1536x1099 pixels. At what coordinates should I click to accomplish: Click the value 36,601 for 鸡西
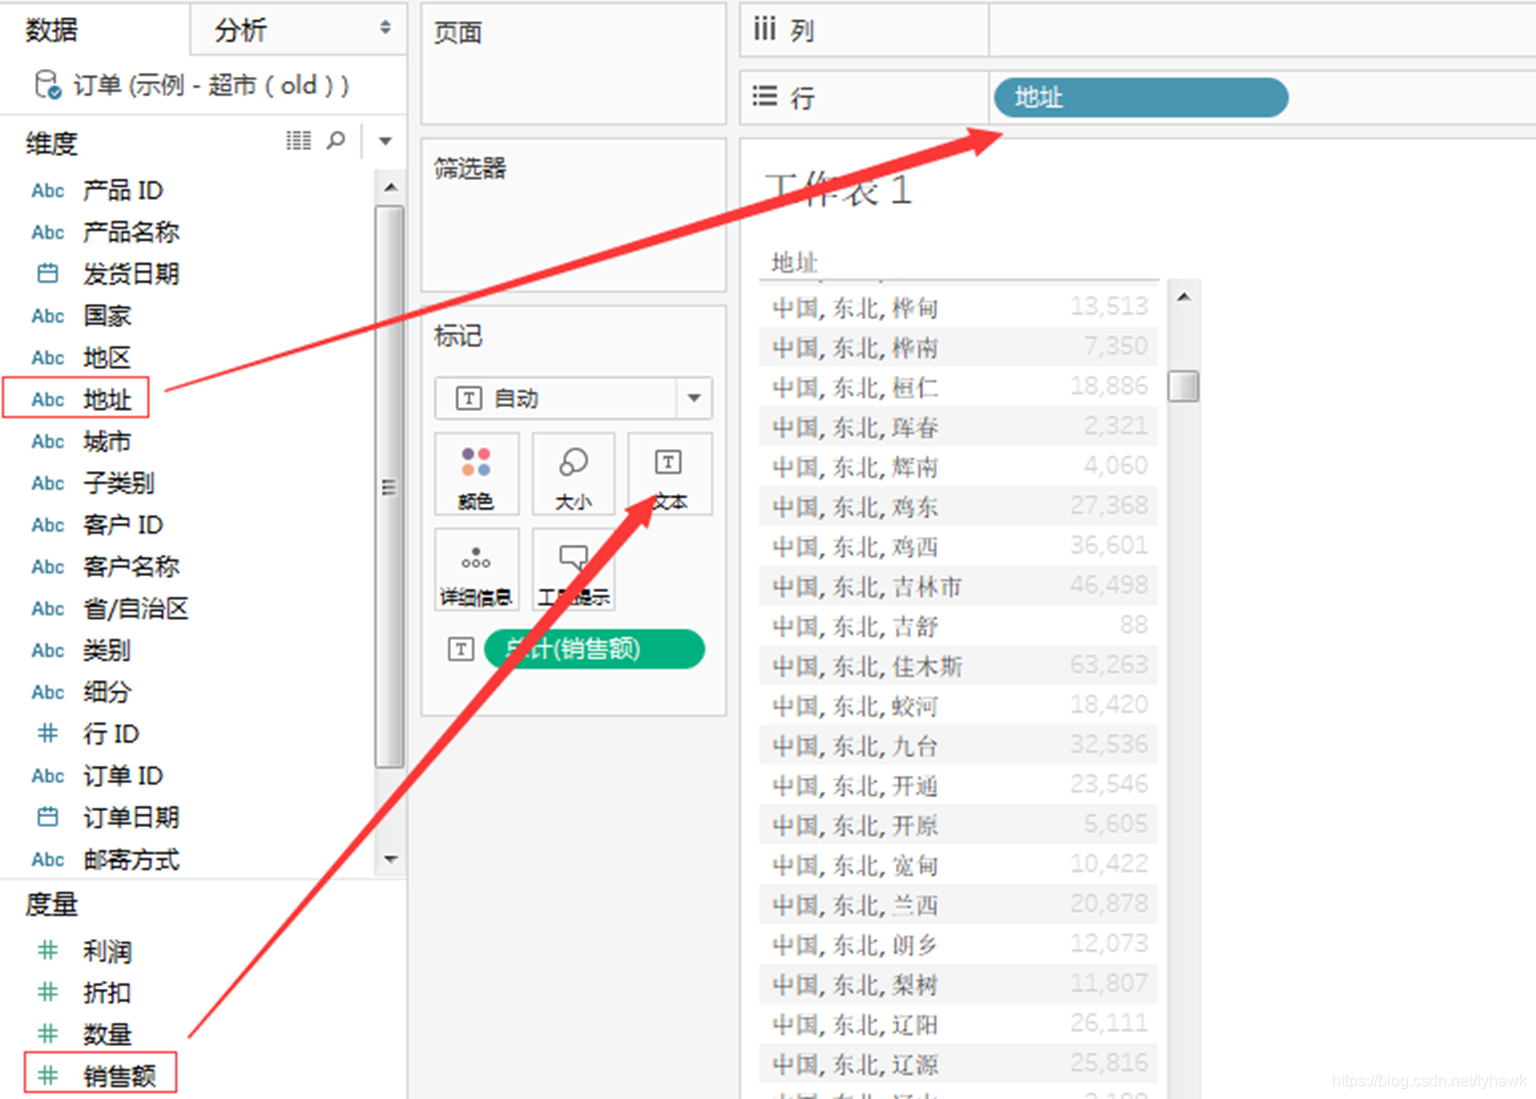coord(1109,546)
